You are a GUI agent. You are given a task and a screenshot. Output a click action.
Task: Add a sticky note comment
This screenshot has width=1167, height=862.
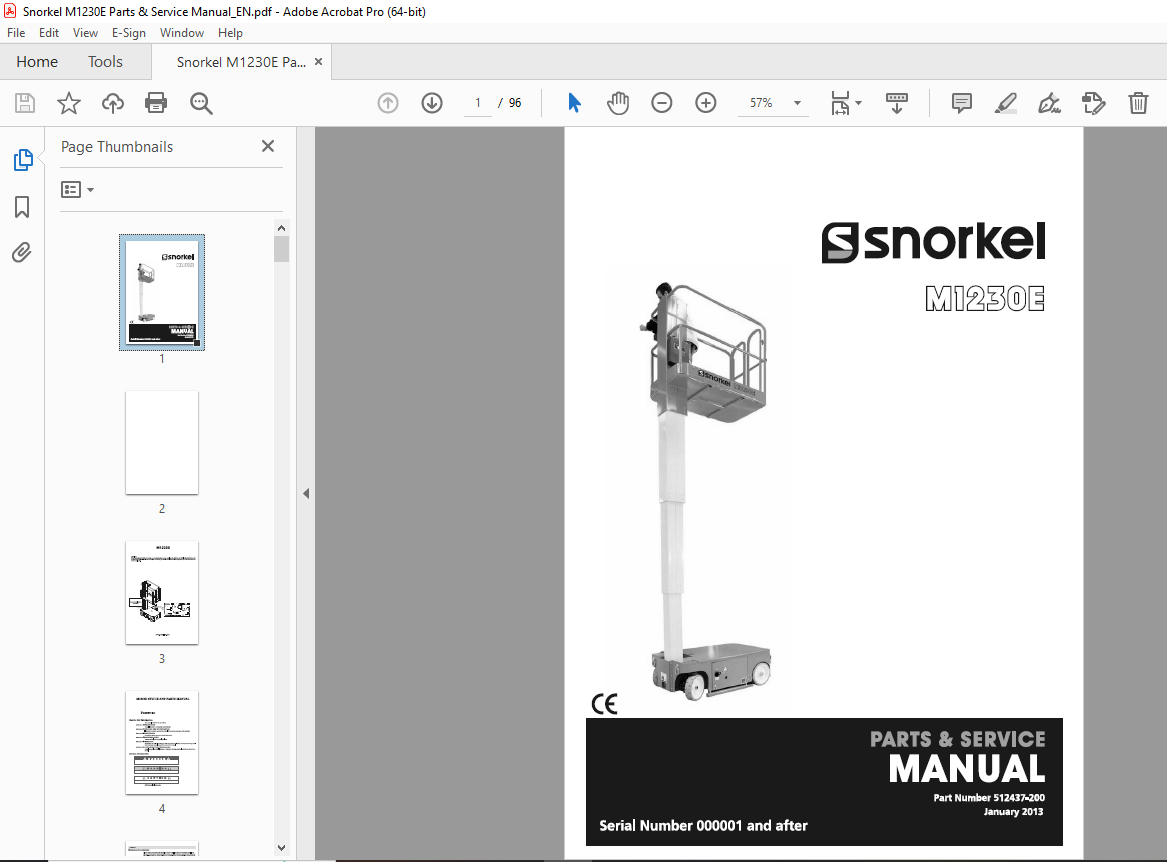(962, 103)
